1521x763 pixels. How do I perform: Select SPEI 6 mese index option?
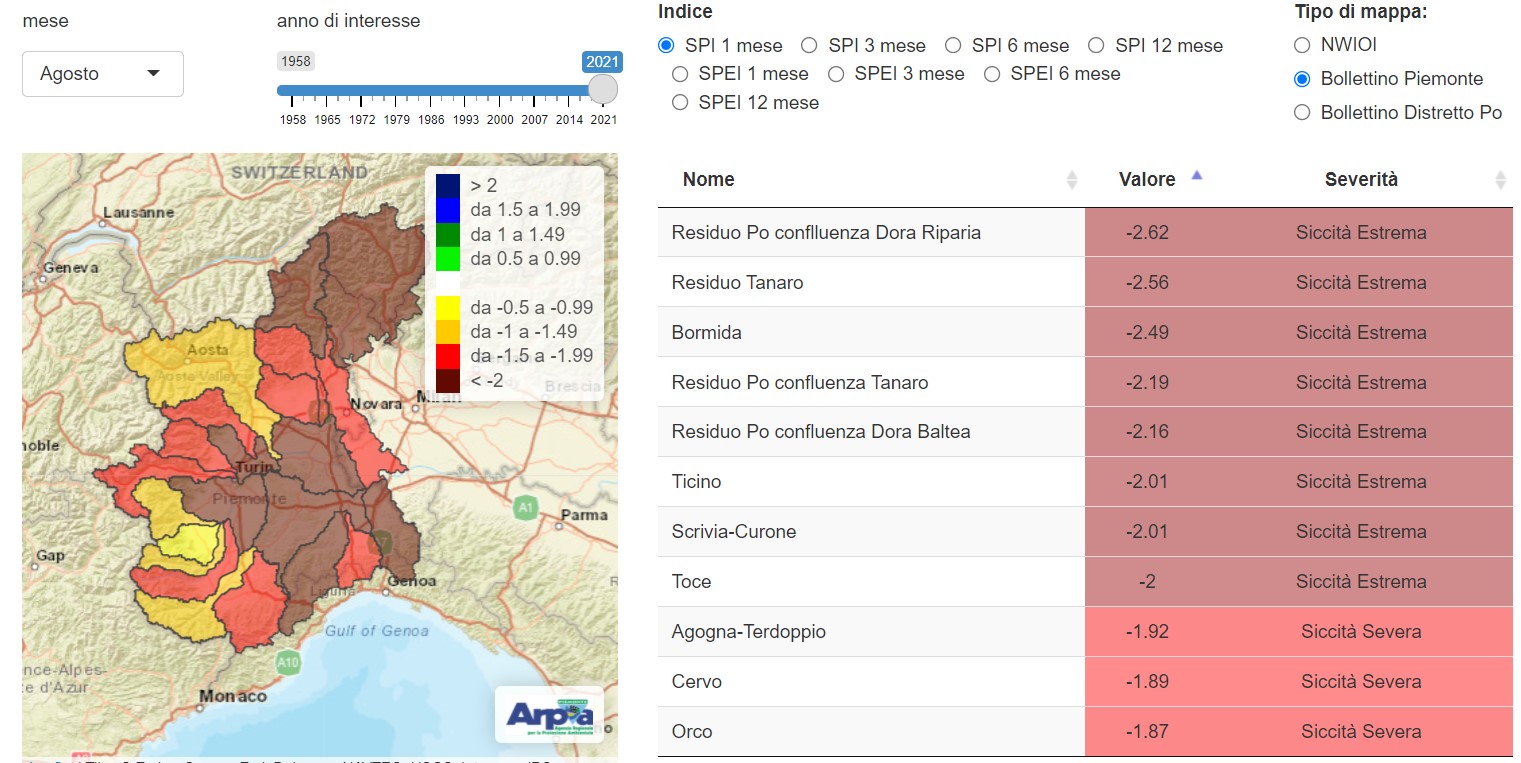pos(992,74)
